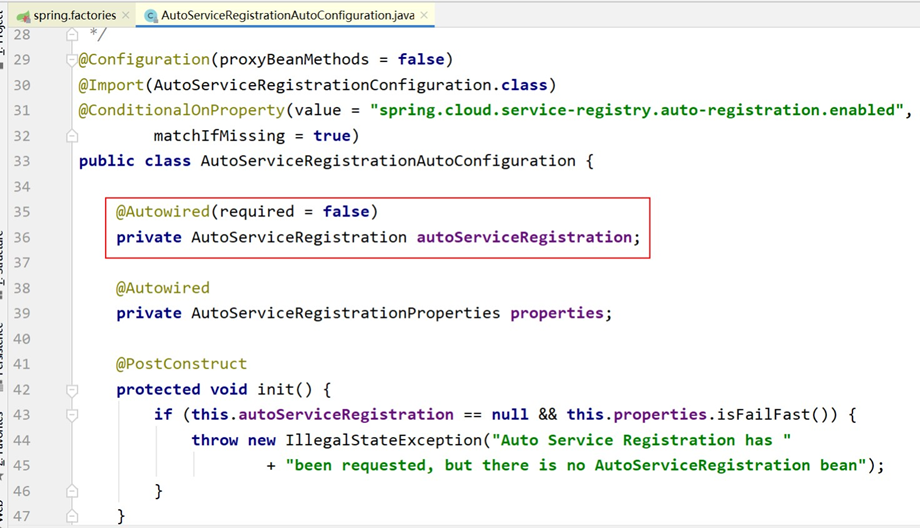Screen dimensions: 920x528
Task: Click class name AutoServiceRegistrationAutoConfiguration on line 33
Action: (x=388, y=161)
